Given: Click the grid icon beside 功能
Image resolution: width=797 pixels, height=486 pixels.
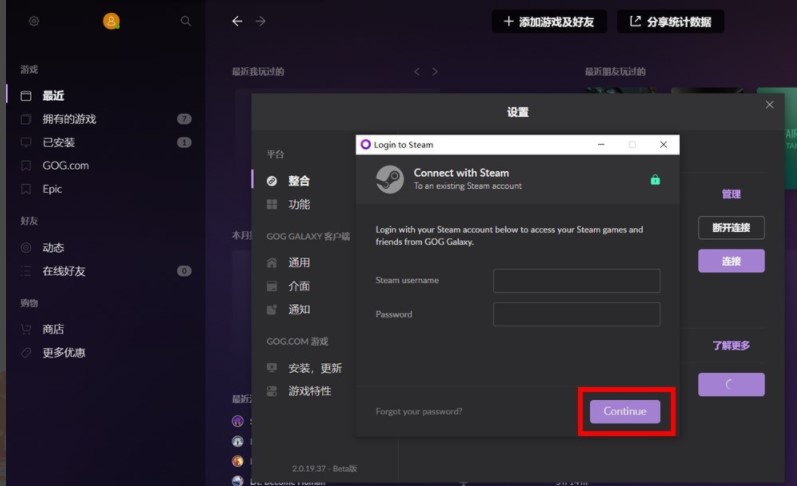Looking at the screenshot, I should pyautogui.click(x=272, y=204).
